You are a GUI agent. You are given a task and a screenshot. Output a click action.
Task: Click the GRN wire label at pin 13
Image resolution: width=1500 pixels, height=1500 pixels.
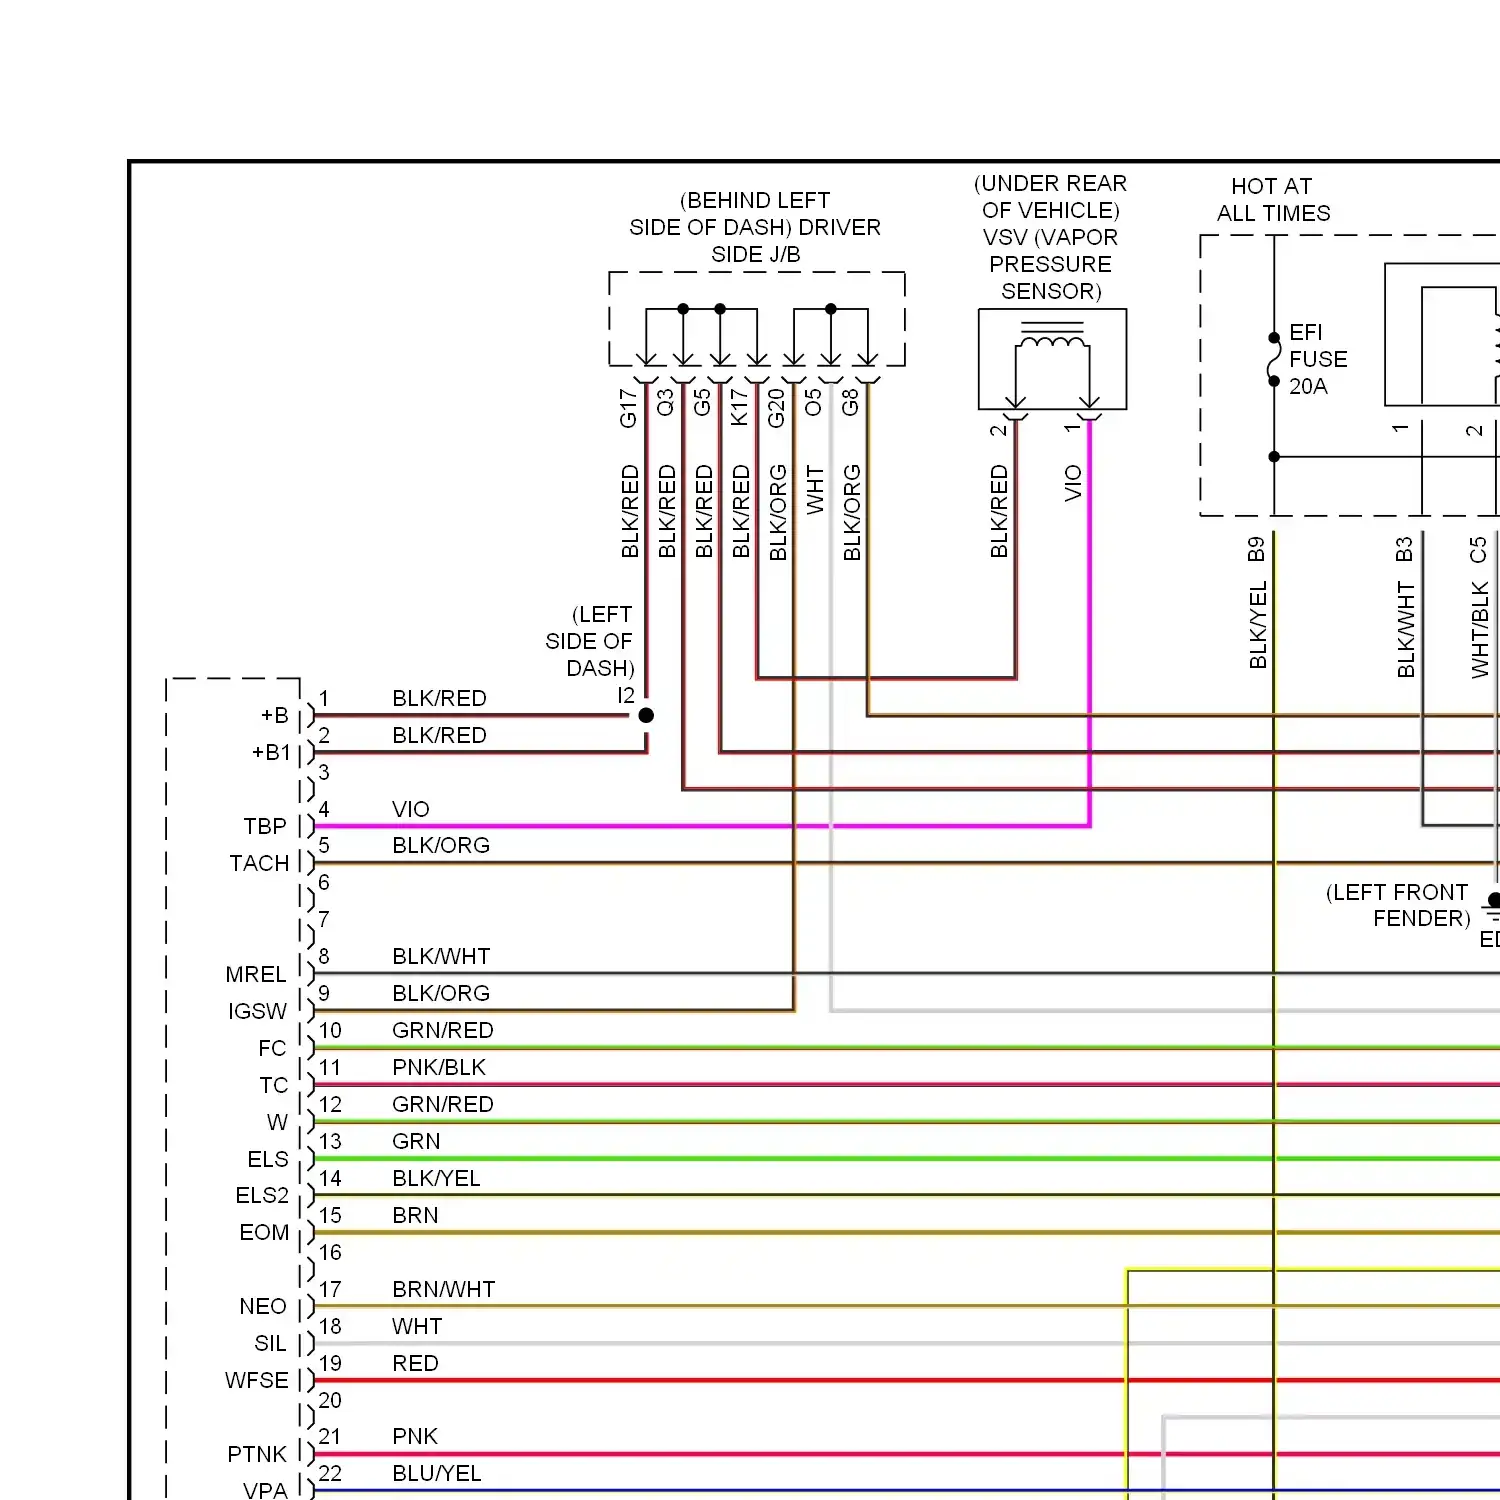point(416,1141)
